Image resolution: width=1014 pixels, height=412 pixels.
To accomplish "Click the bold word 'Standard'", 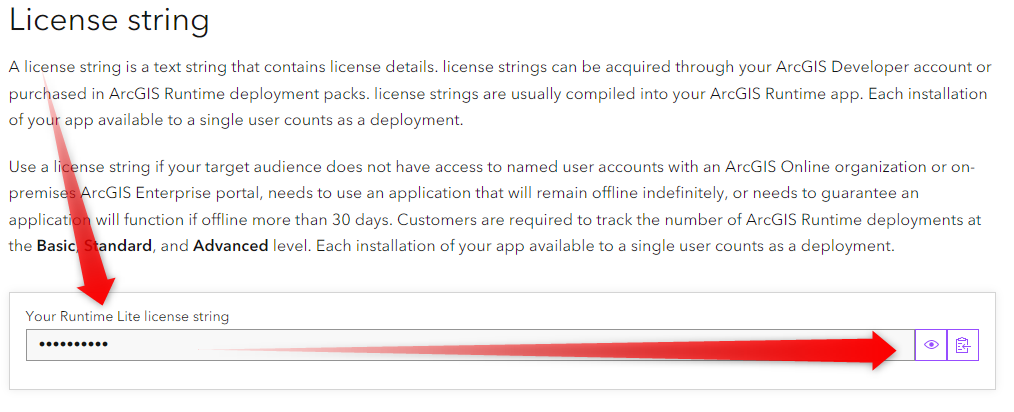I will tap(118, 246).
